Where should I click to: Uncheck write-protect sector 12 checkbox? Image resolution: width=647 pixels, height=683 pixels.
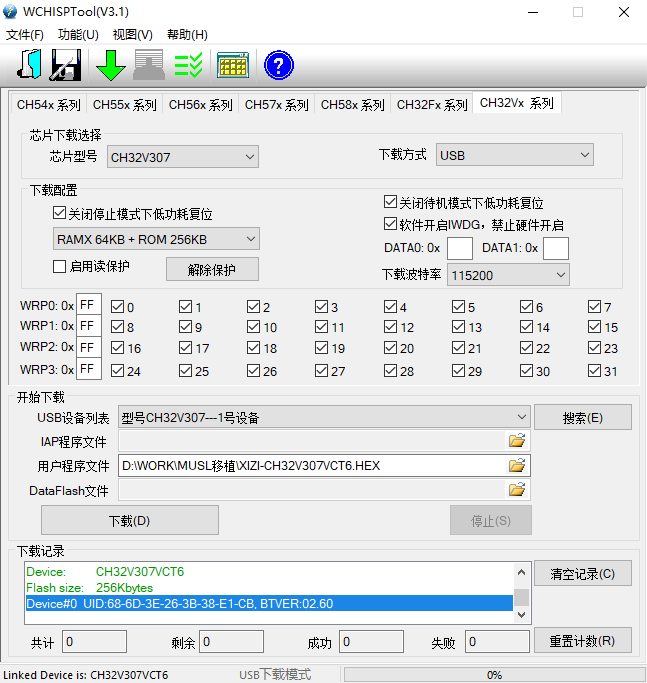390,327
